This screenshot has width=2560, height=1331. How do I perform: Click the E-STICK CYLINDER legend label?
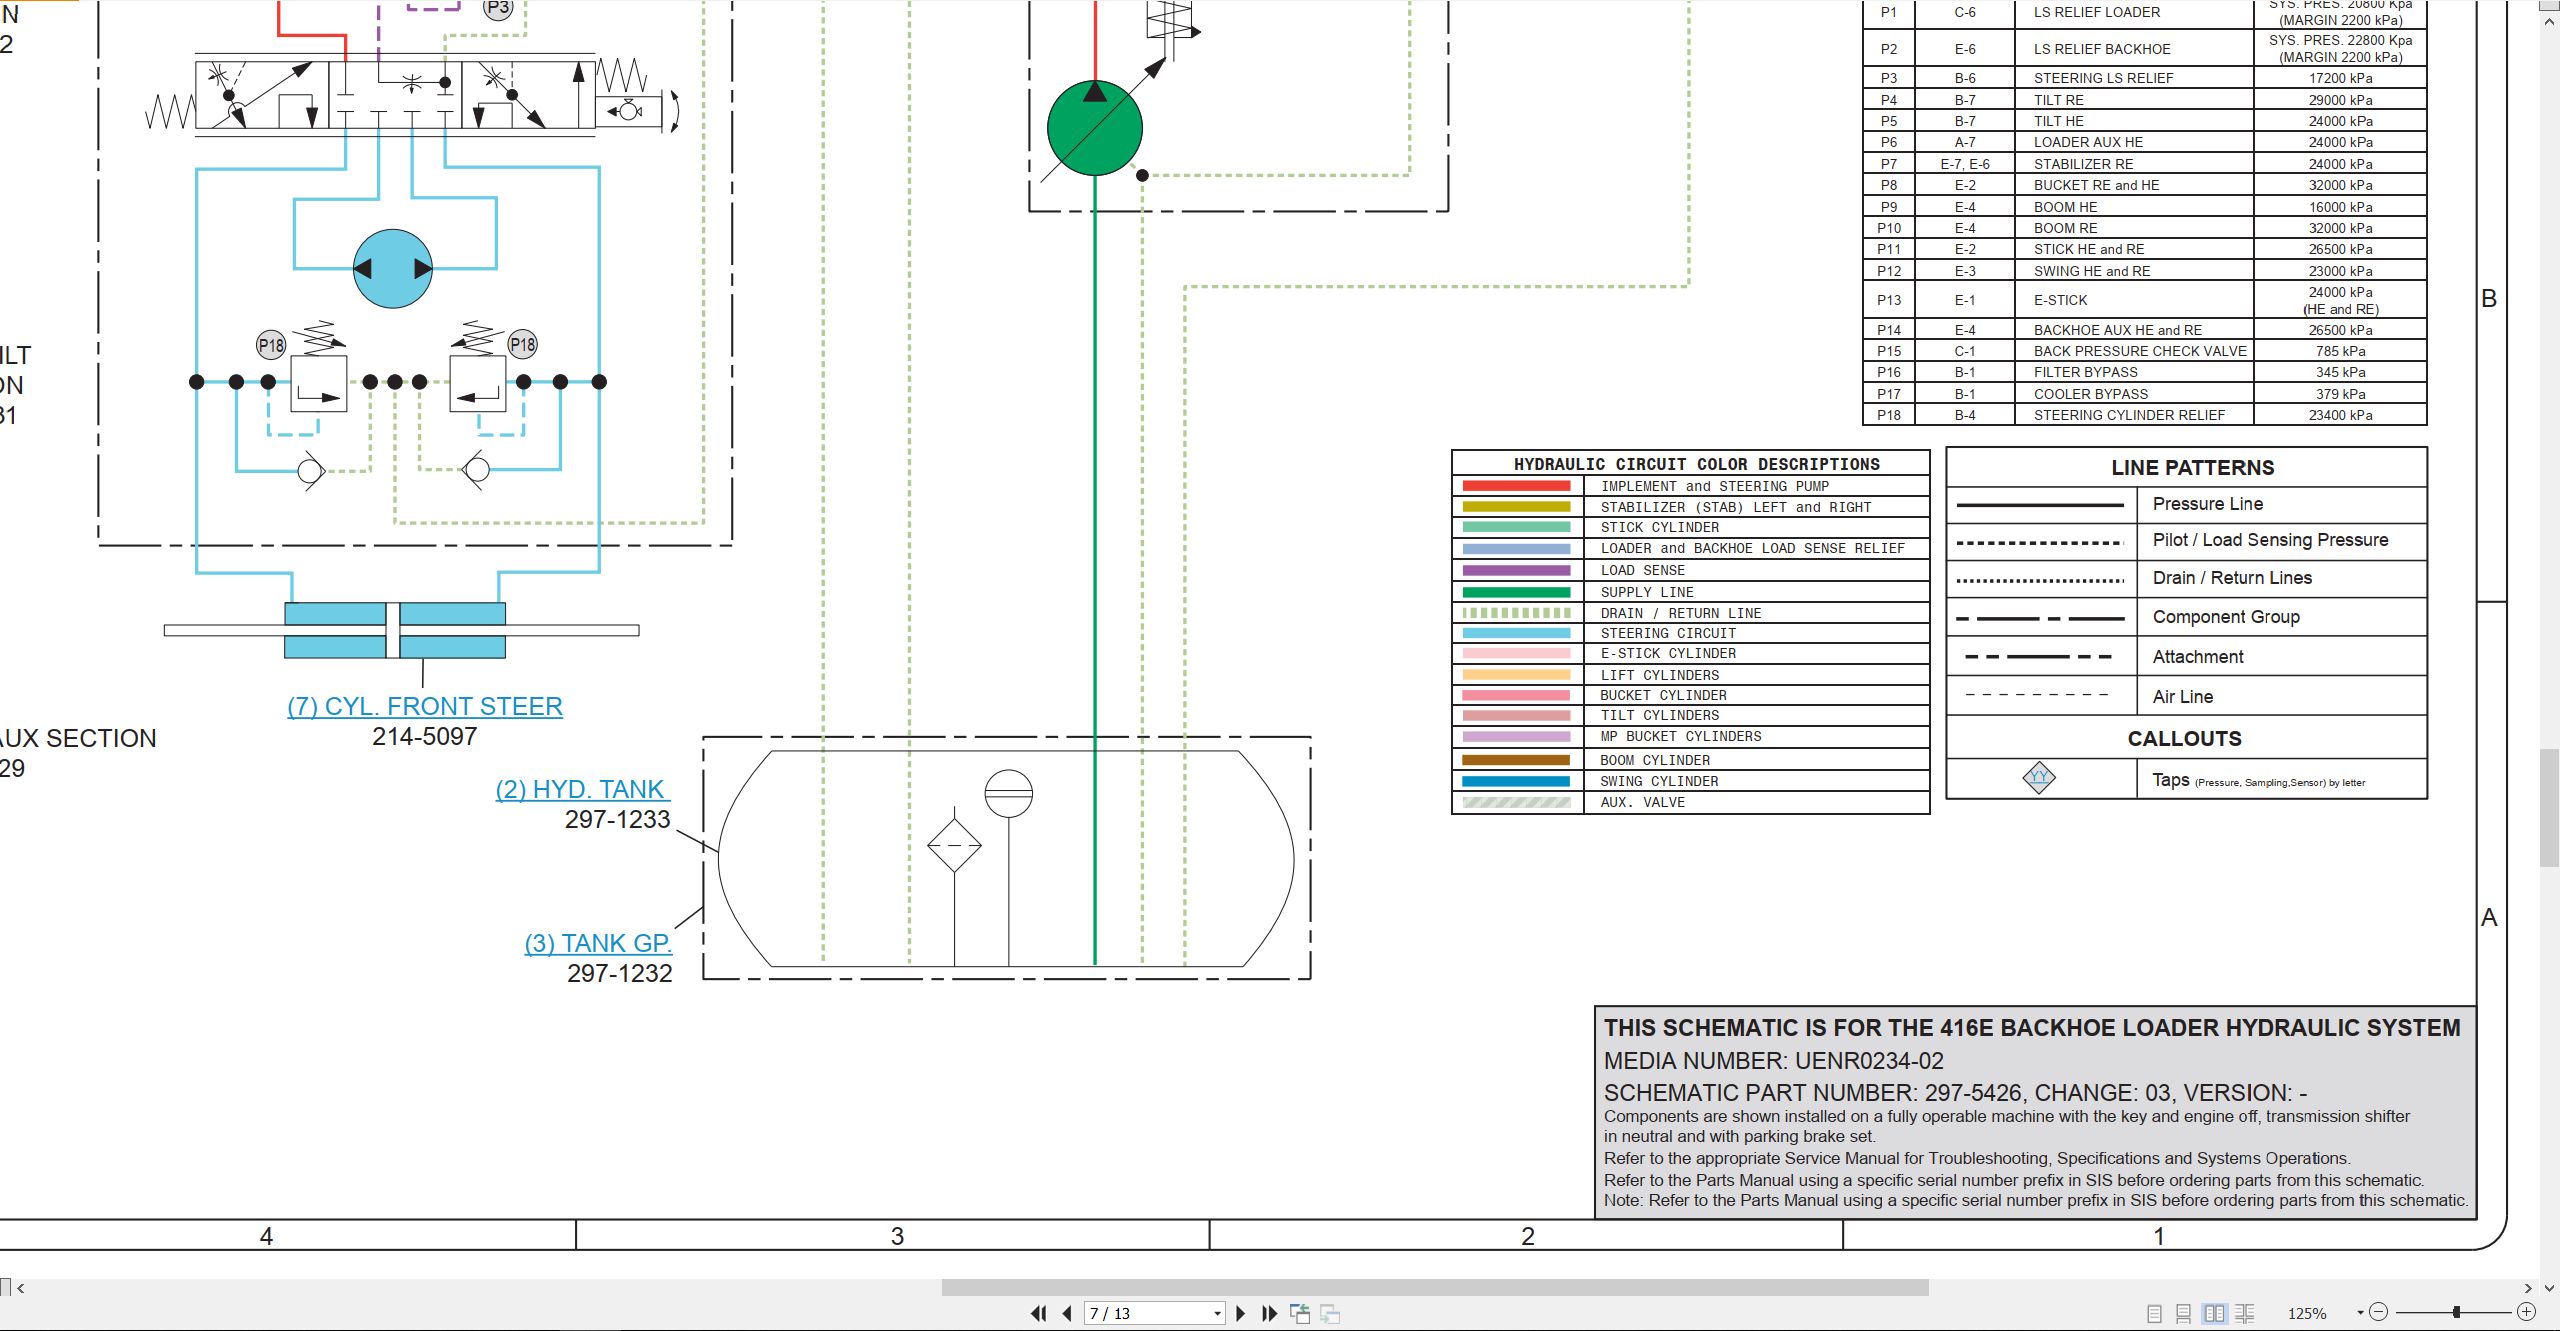coord(1668,653)
